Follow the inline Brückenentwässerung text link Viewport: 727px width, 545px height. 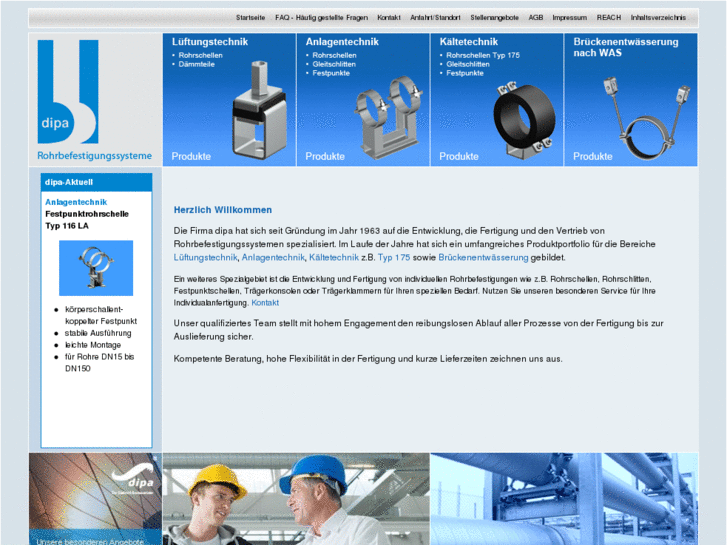483,257
